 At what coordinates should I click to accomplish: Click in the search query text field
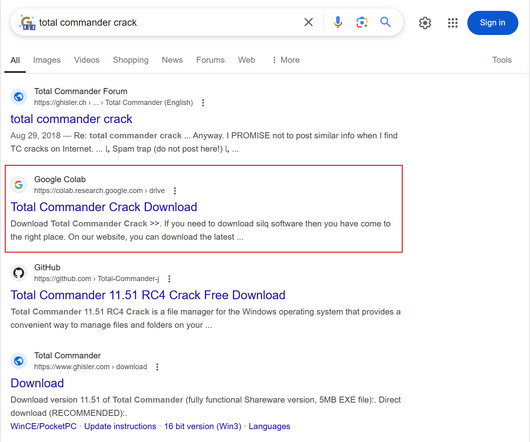pos(169,22)
